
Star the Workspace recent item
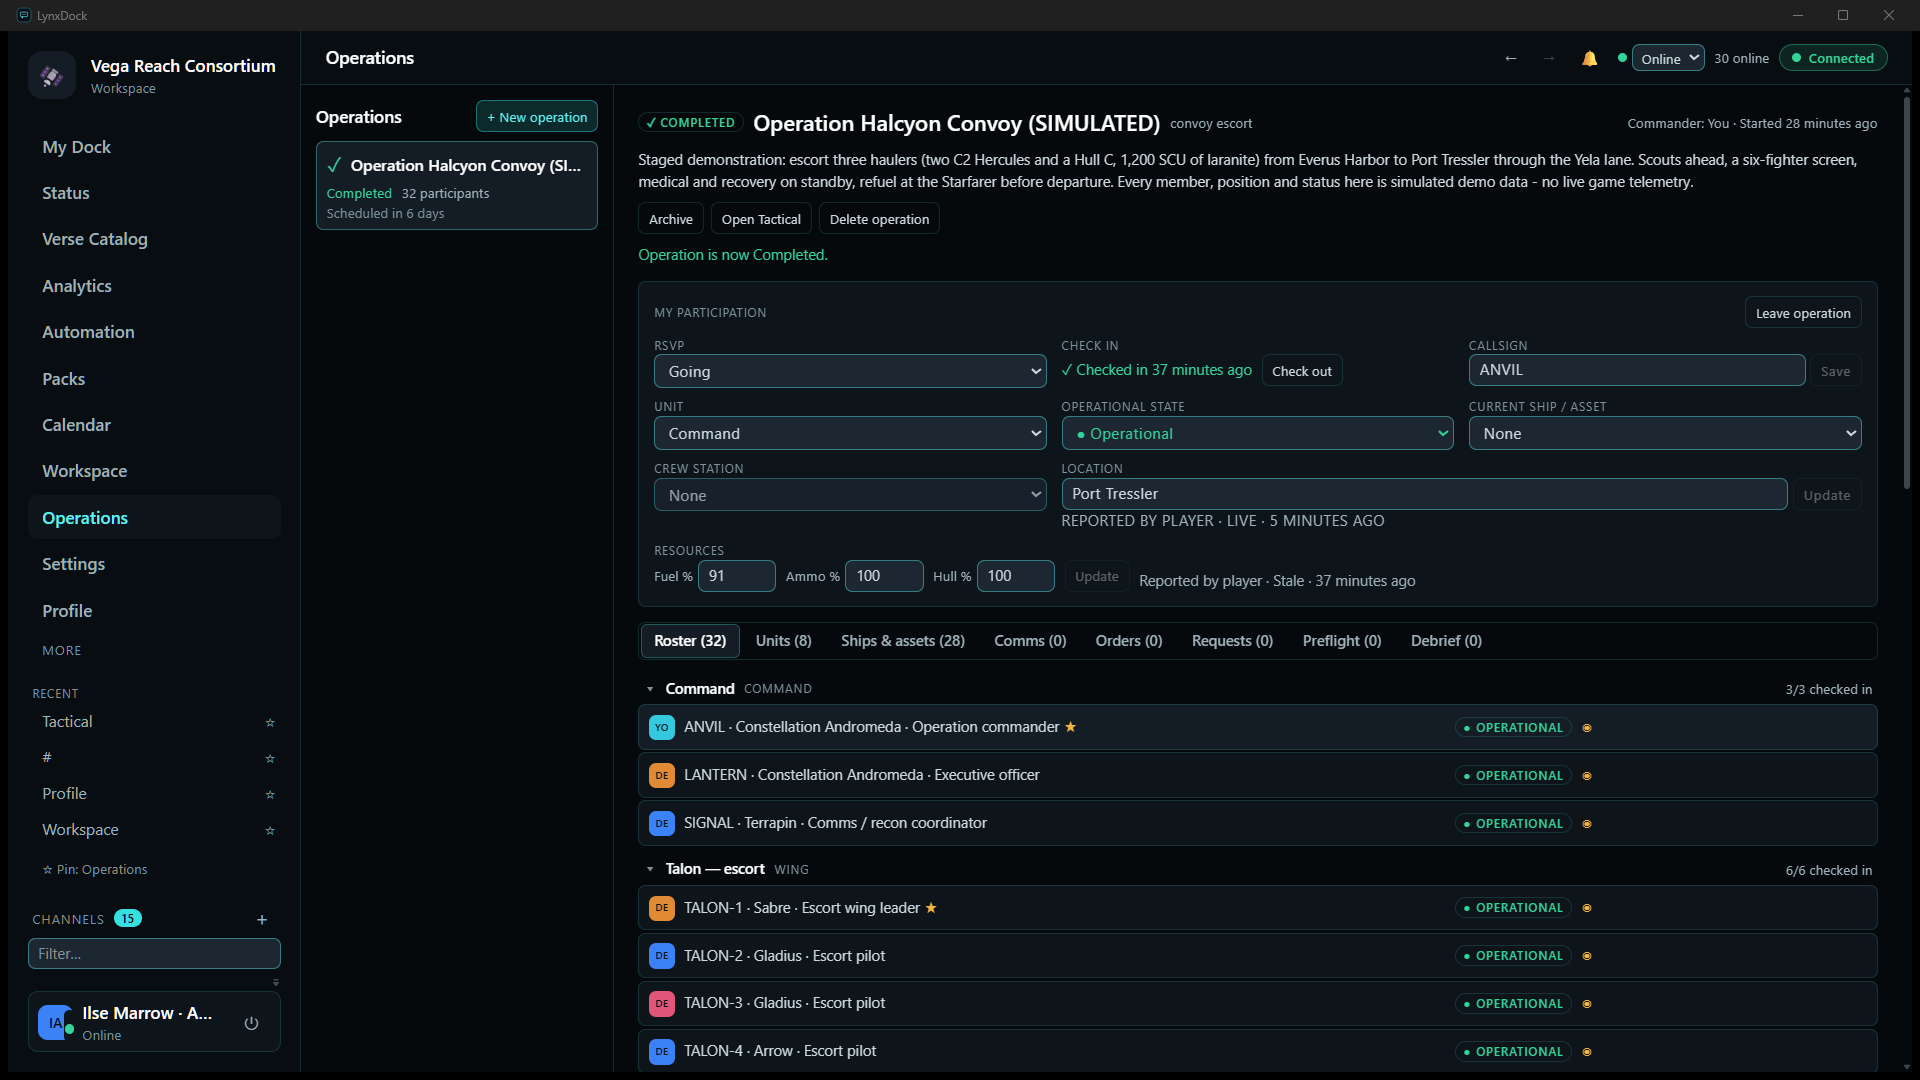pyautogui.click(x=270, y=830)
